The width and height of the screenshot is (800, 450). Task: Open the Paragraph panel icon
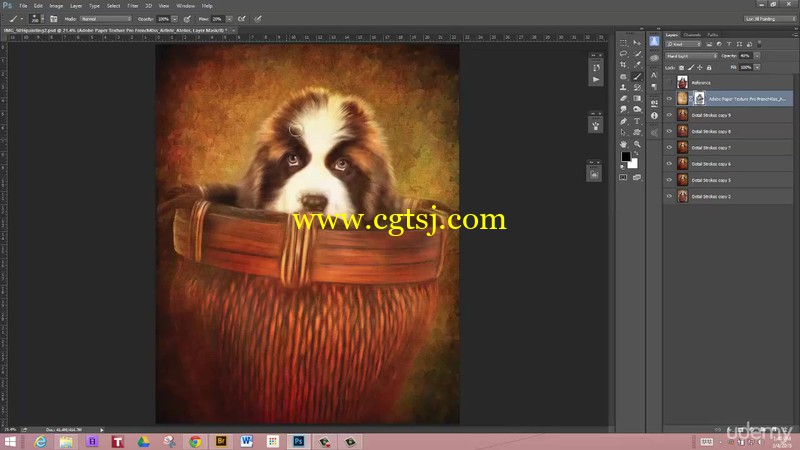pos(654,87)
